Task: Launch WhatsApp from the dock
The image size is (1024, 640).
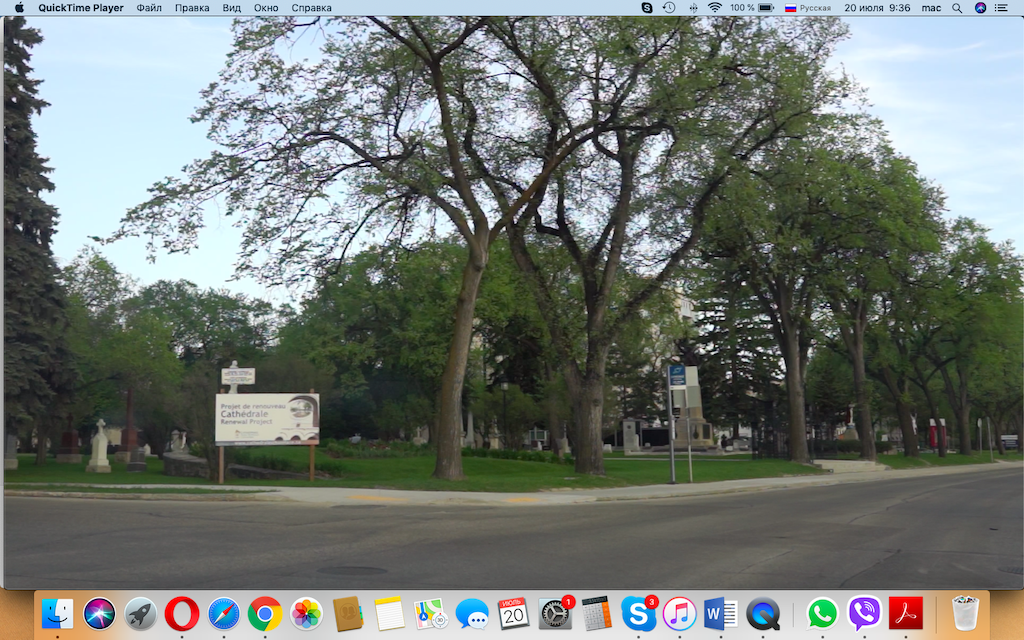Action: (822, 614)
